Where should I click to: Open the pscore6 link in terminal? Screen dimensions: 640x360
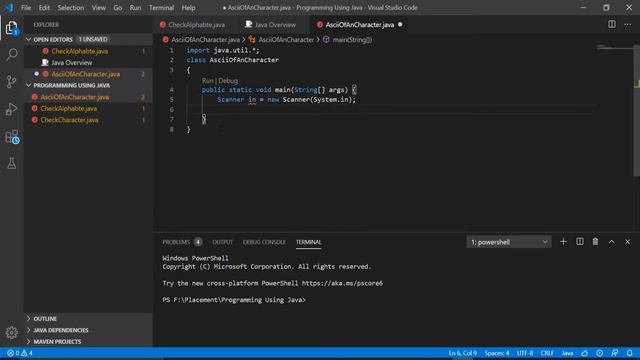[342, 283]
